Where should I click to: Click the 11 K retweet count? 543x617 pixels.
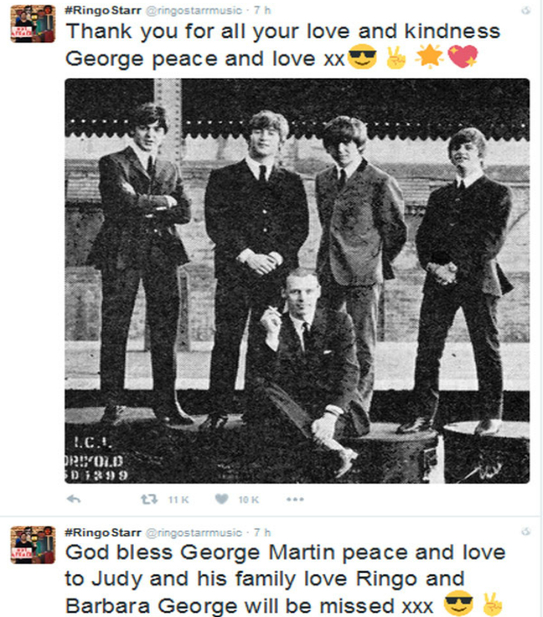178,500
